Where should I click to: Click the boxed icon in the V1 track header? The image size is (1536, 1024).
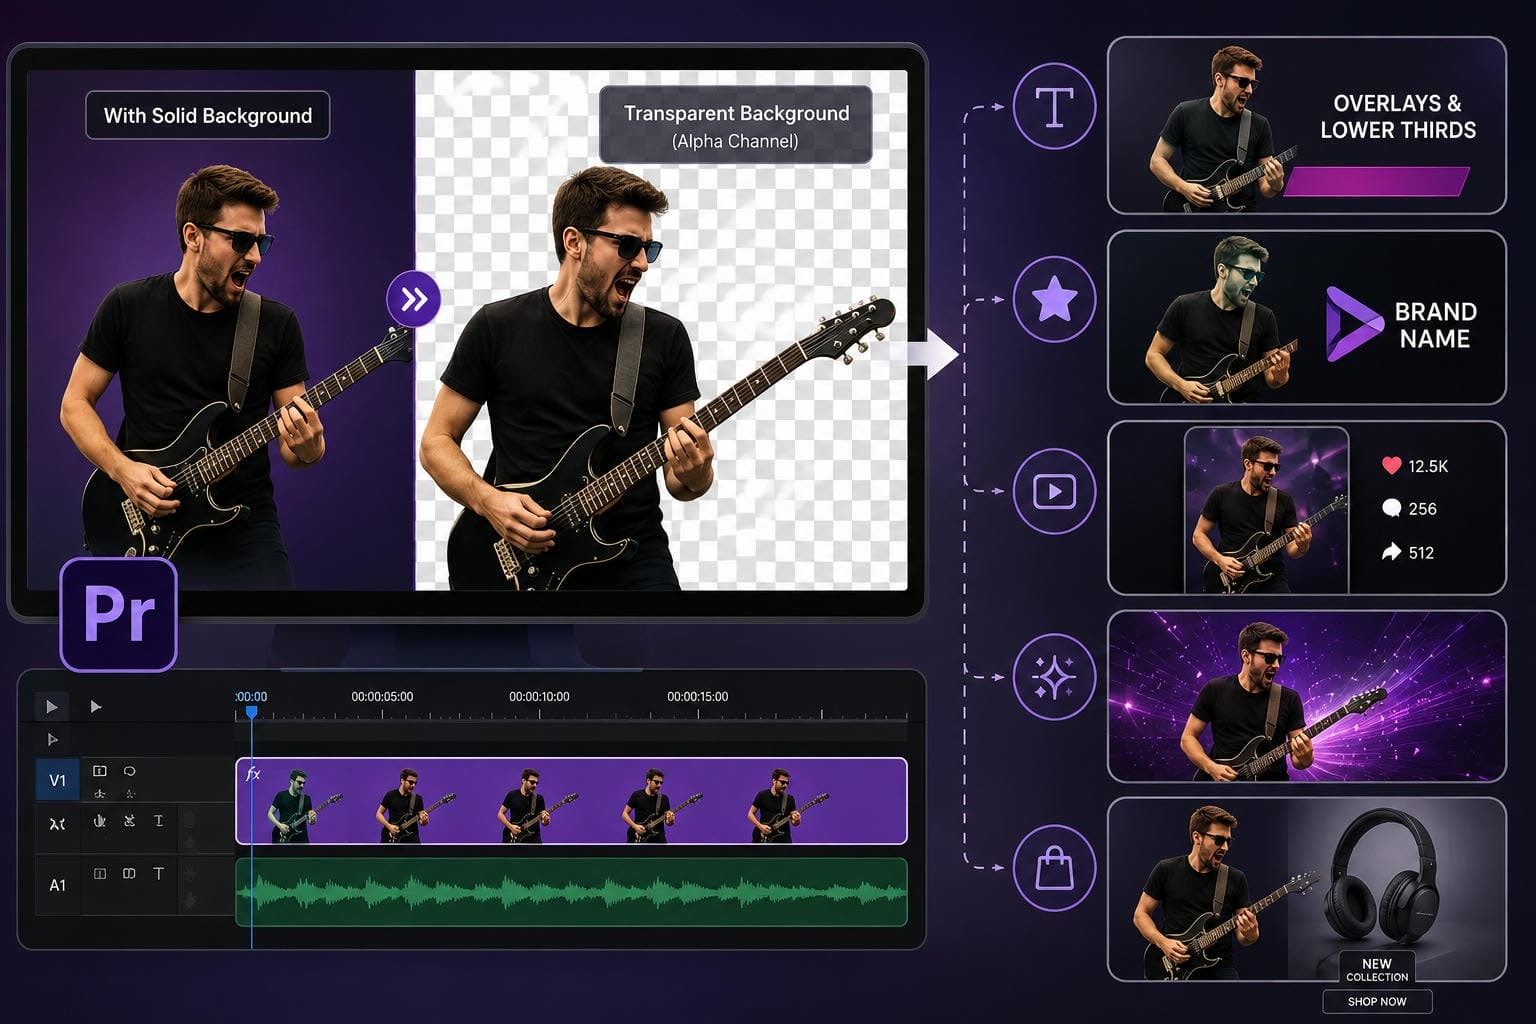(x=100, y=771)
